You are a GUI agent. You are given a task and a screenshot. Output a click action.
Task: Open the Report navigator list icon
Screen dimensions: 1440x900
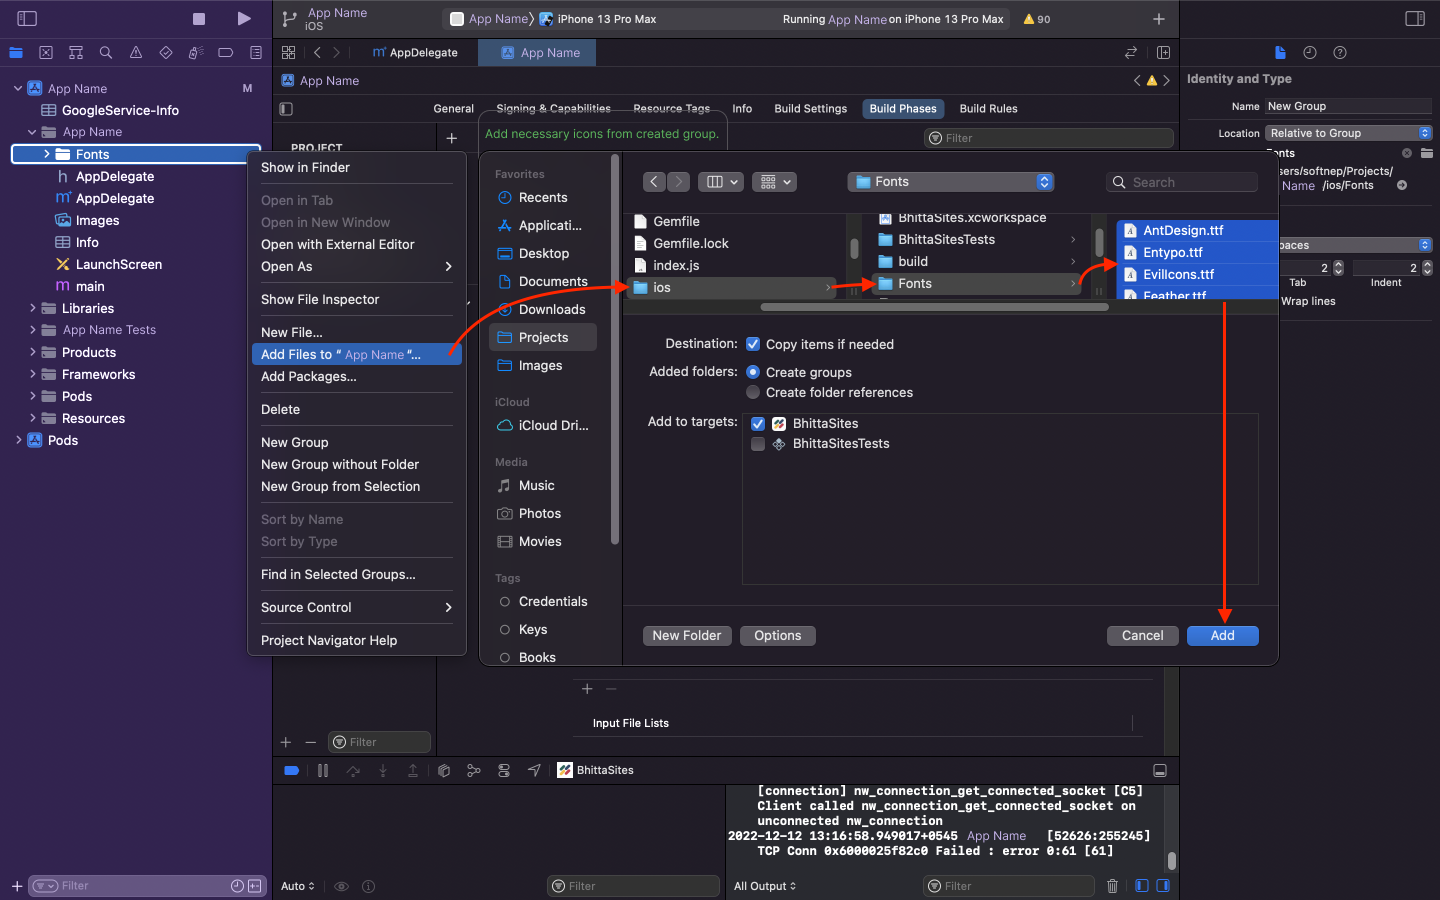tap(255, 52)
